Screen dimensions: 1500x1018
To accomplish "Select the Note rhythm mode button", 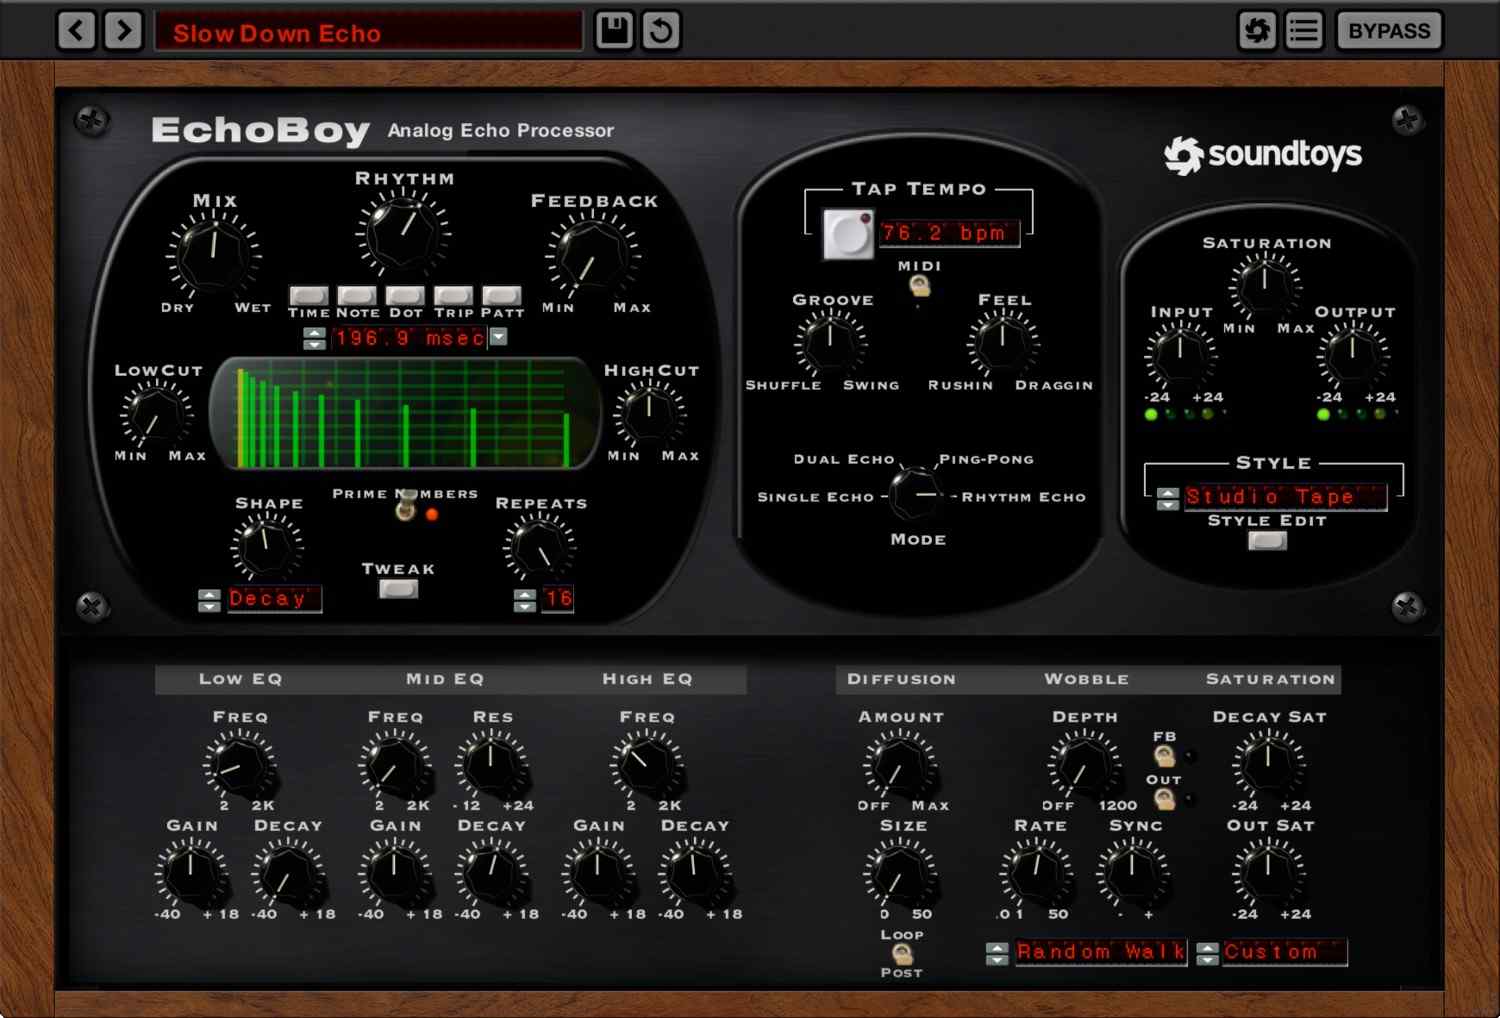I will [x=357, y=296].
